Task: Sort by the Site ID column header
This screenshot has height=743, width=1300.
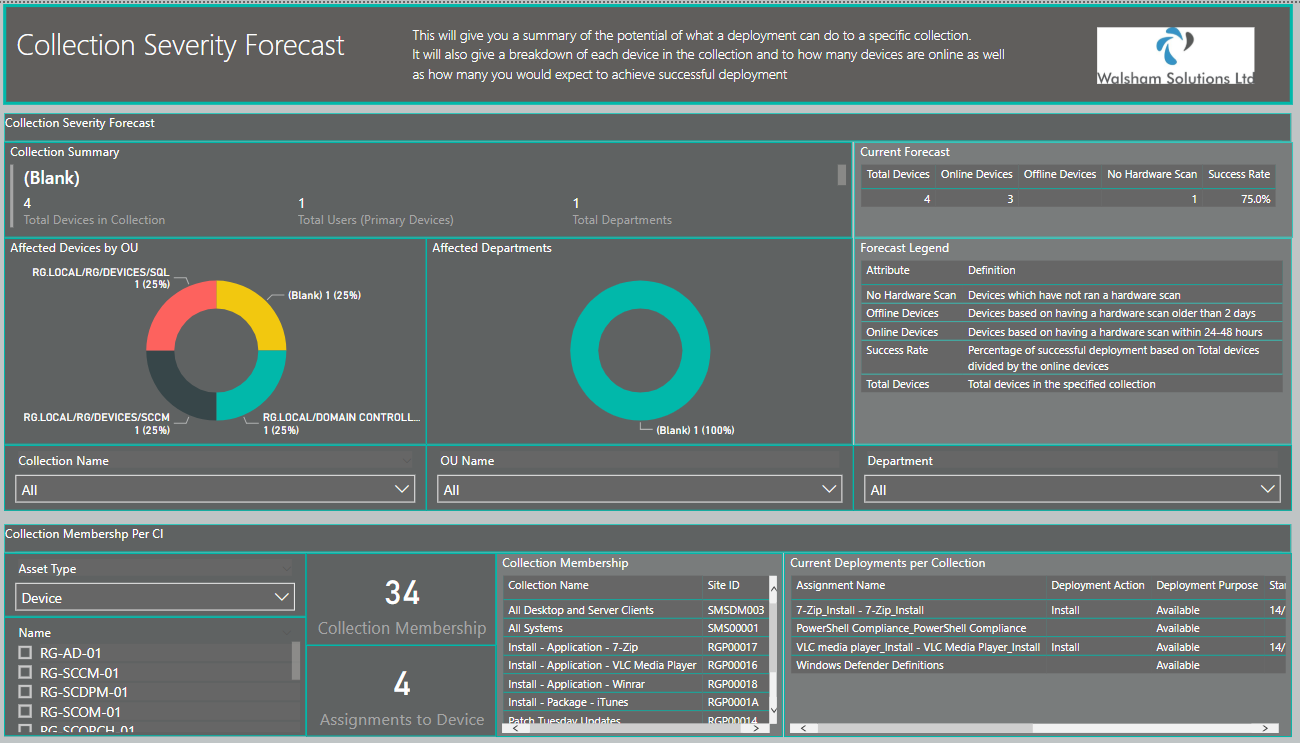Action: (x=724, y=585)
